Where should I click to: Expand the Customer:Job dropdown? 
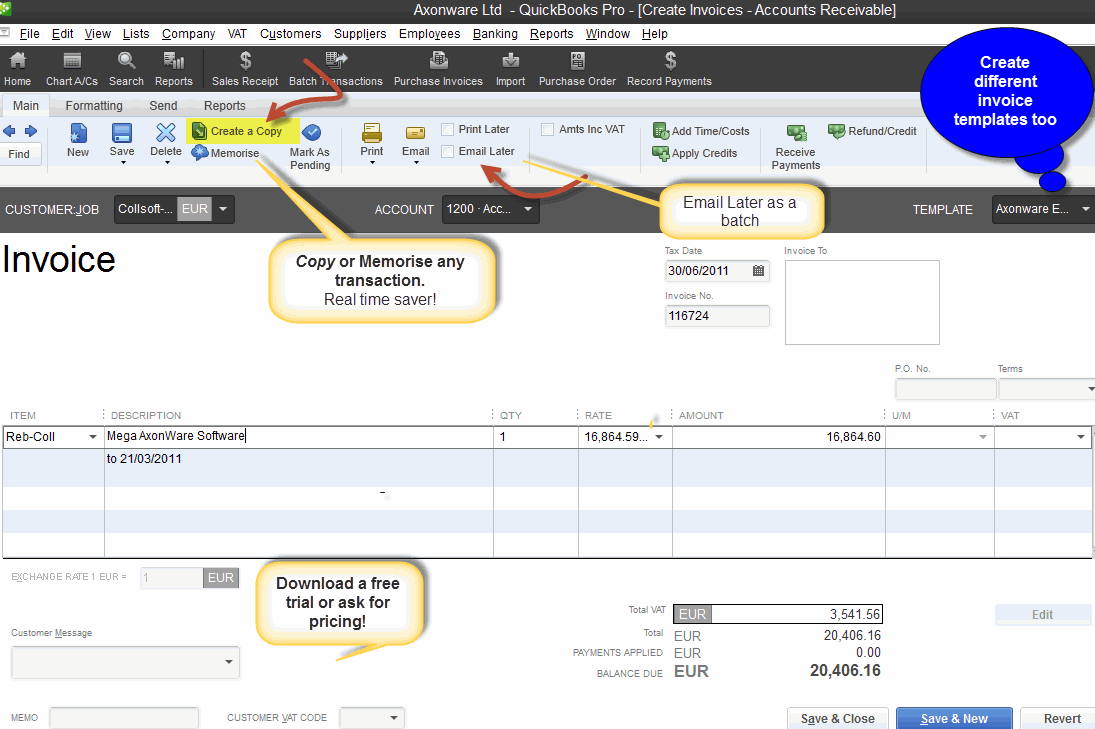pos(223,209)
